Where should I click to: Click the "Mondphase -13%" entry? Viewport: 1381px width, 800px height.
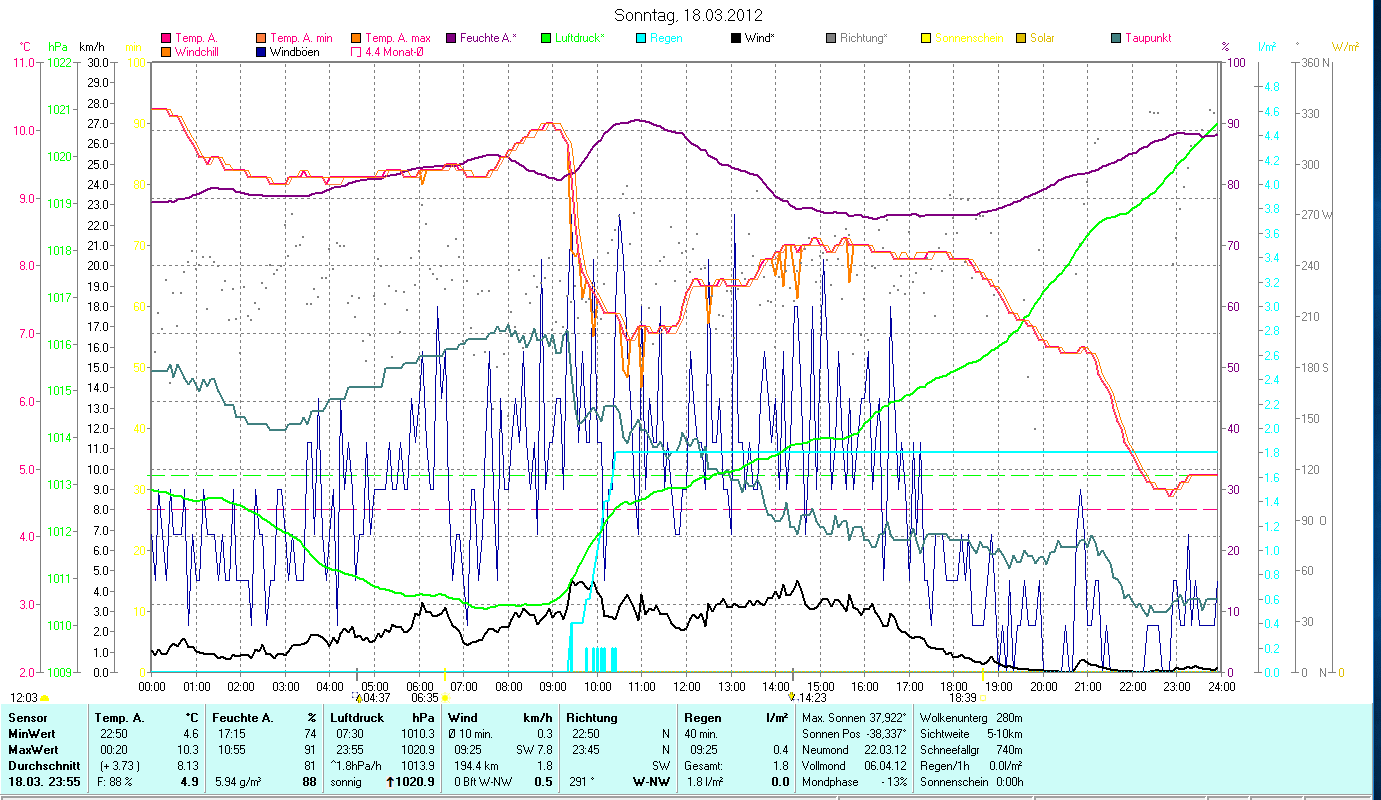(855, 782)
